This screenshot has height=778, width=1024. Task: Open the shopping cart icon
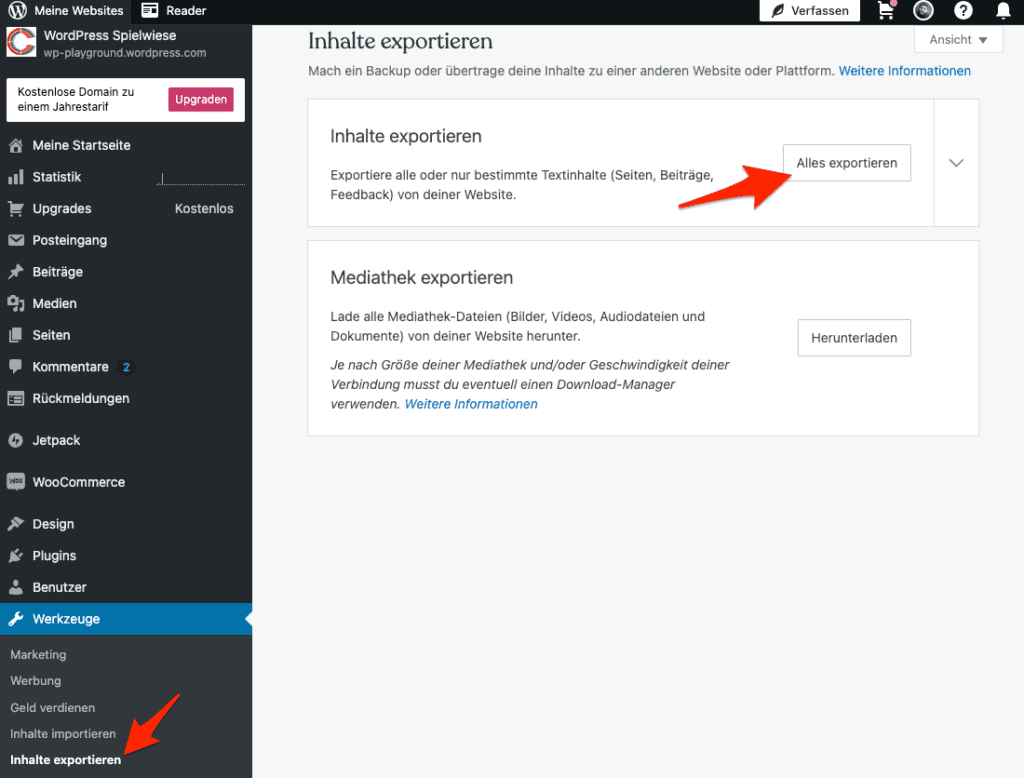(886, 10)
